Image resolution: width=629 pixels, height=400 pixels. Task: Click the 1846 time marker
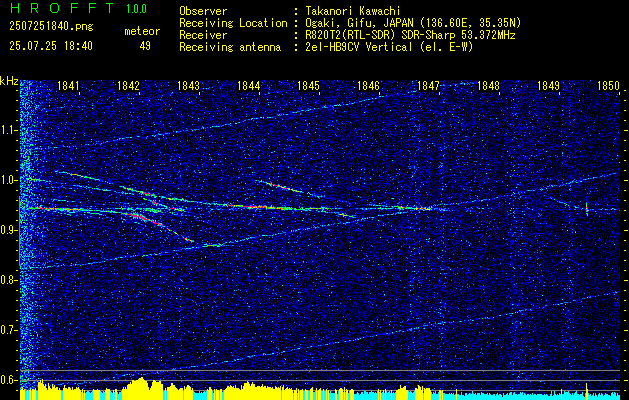tap(368, 86)
